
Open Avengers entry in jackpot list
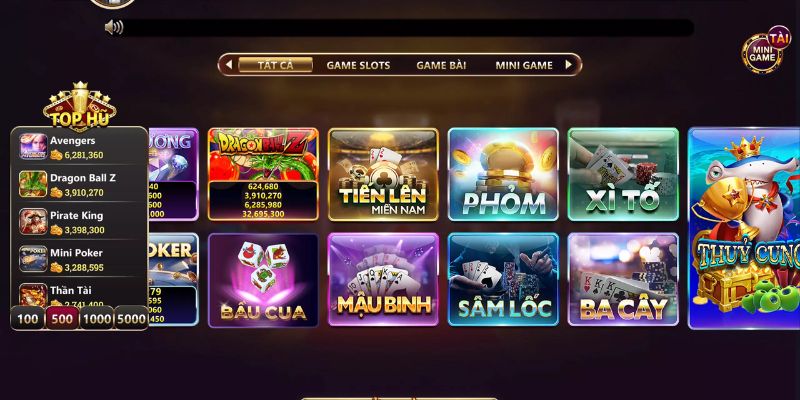click(x=79, y=147)
